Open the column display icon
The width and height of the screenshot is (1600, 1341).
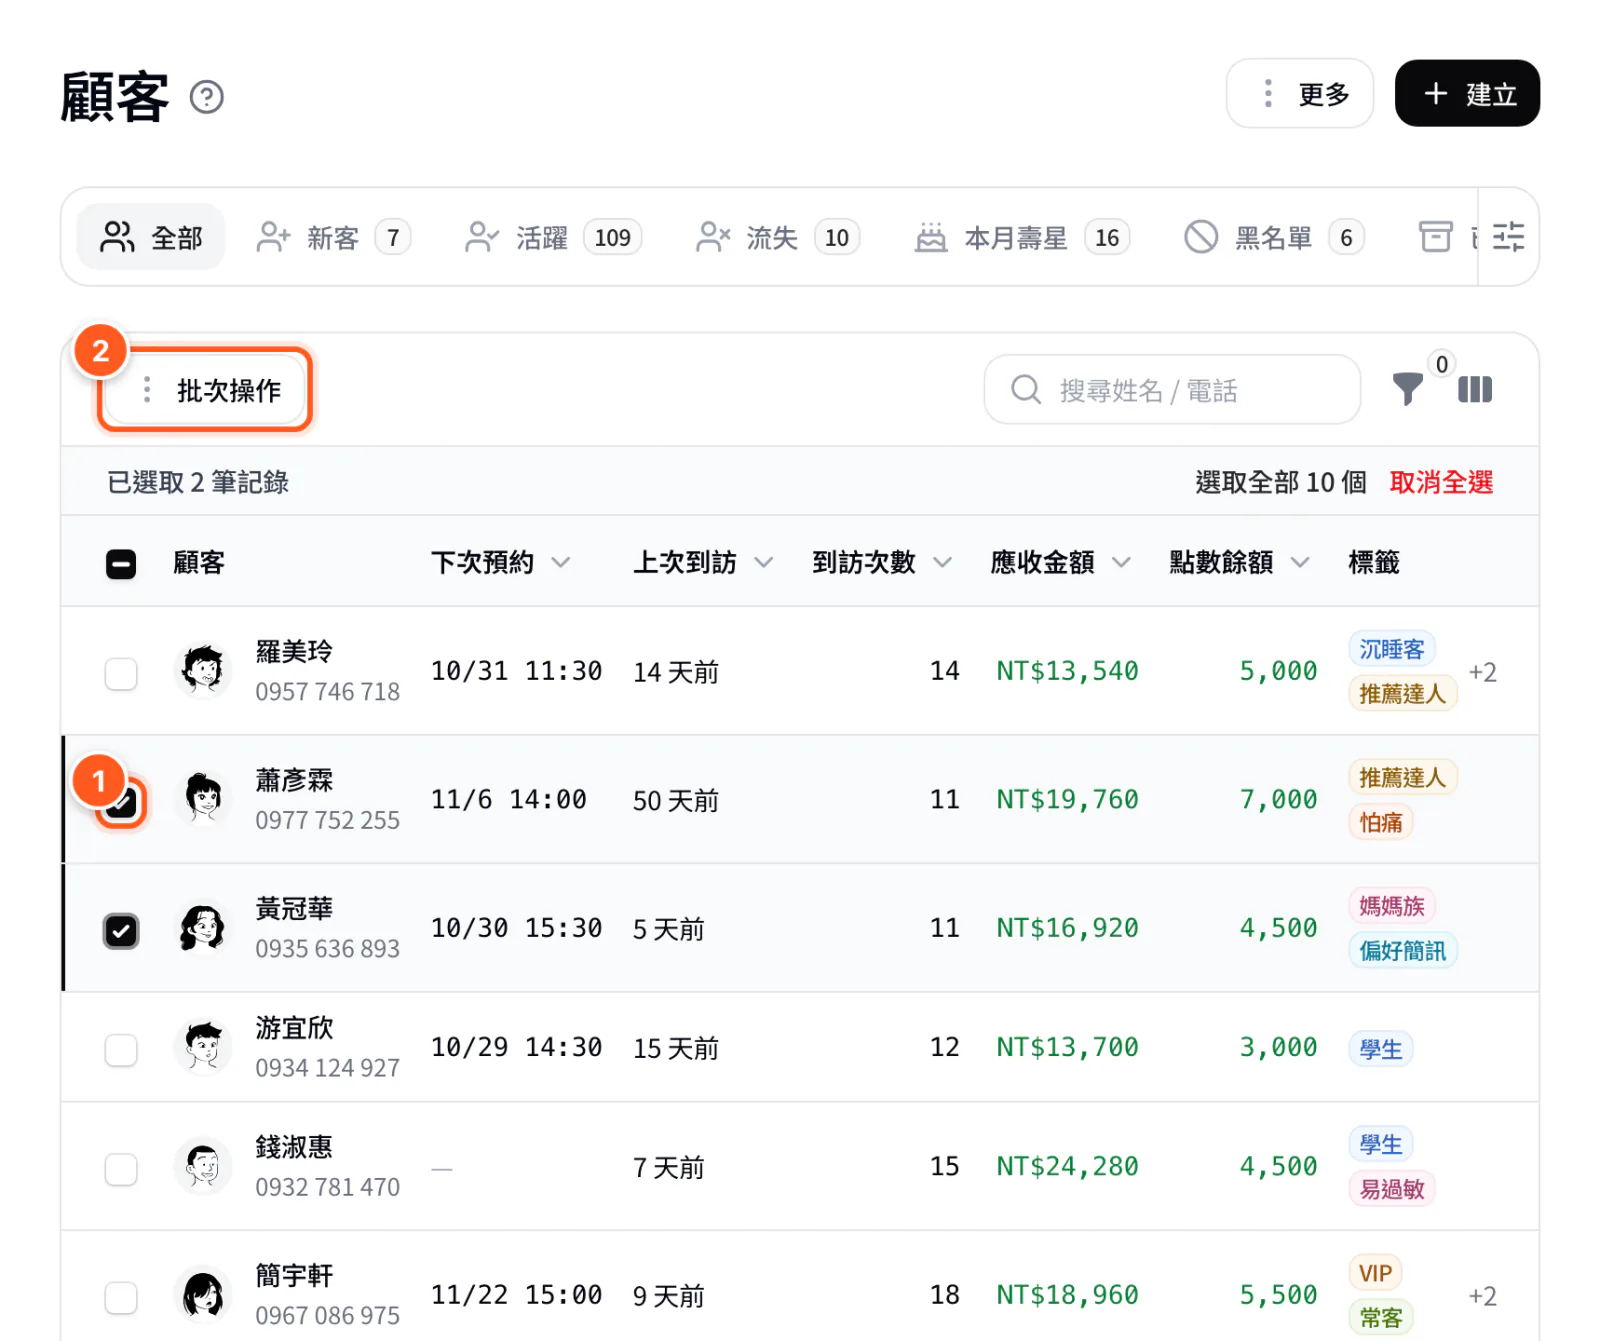coord(1475,389)
